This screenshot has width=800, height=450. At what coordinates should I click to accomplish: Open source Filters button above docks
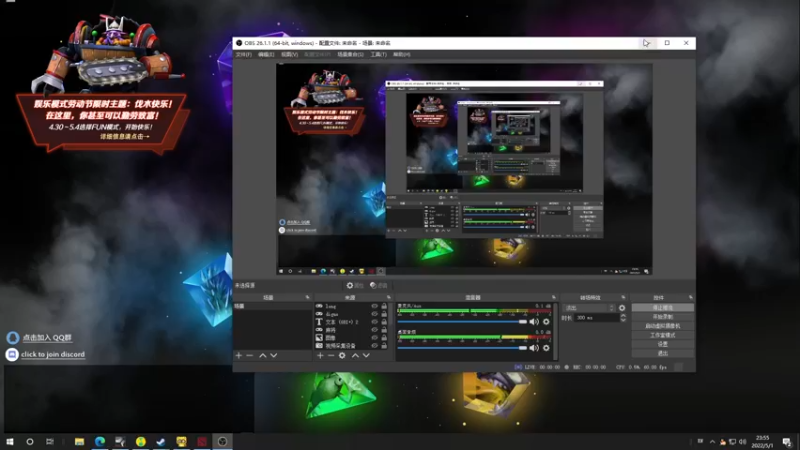pos(379,285)
